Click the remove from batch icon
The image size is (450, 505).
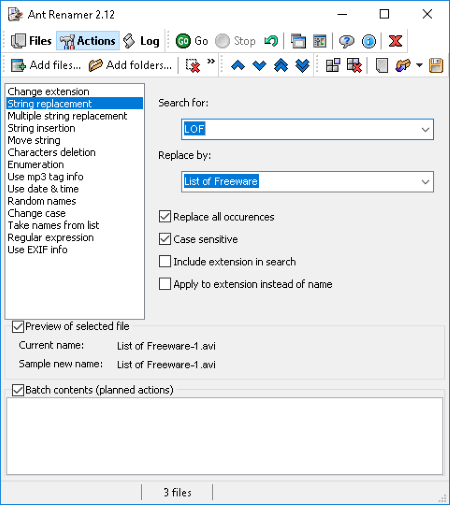(x=354, y=65)
